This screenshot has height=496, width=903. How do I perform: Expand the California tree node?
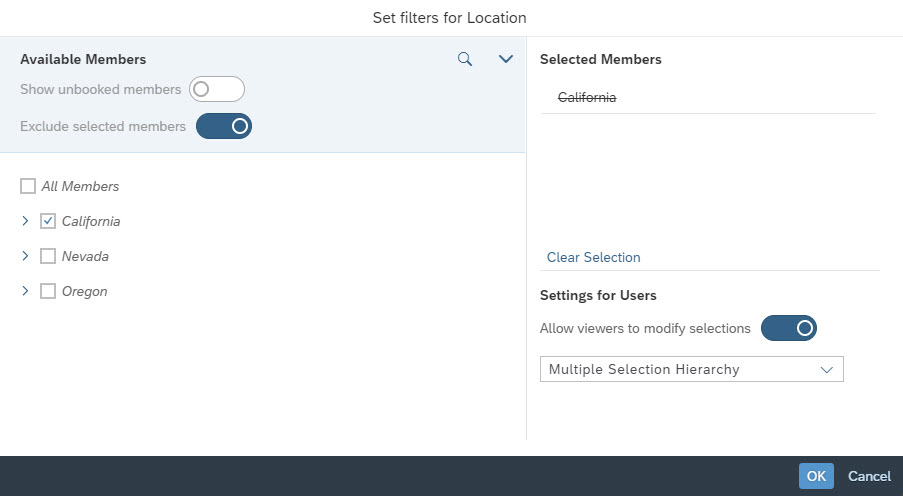(x=25, y=221)
